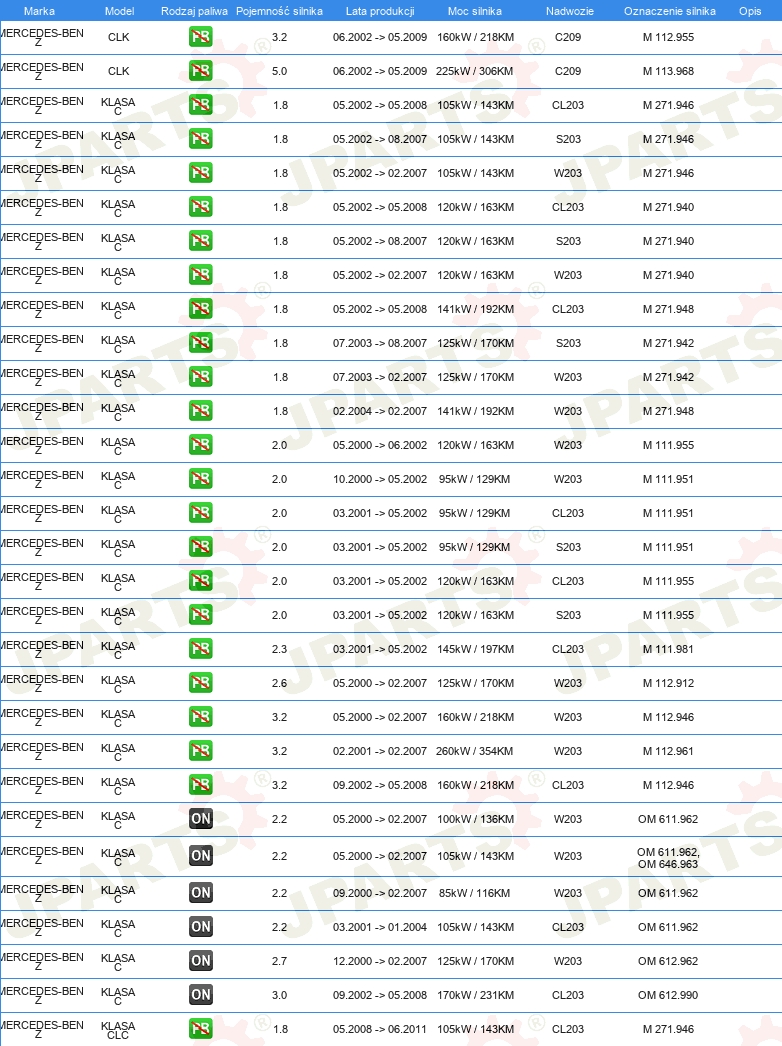Click petrol icon in S203 M 271.940 row
The width and height of the screenshot is (782, 1046).
(200, 241)
